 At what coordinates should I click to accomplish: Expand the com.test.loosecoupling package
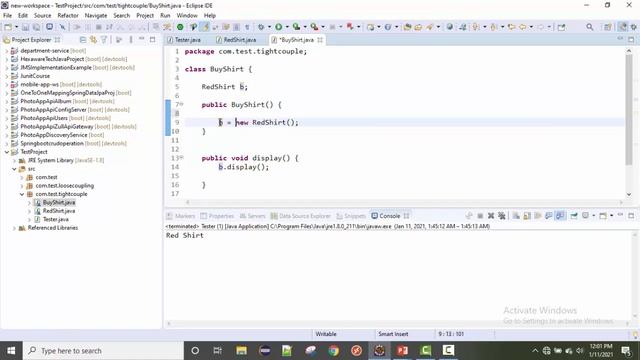pyautogui.click(x=22, y=186)
